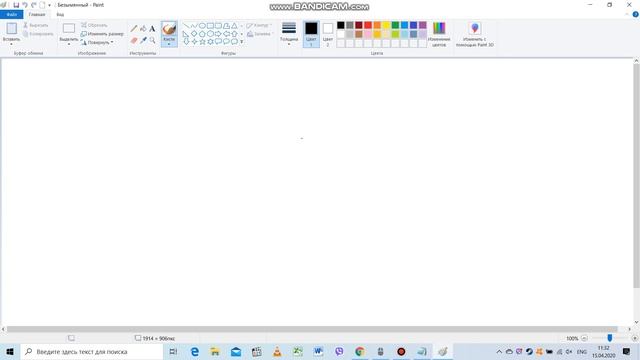
Task: Open Viber from taskbar
Action: pyautogui.click(x=339, y=351)
